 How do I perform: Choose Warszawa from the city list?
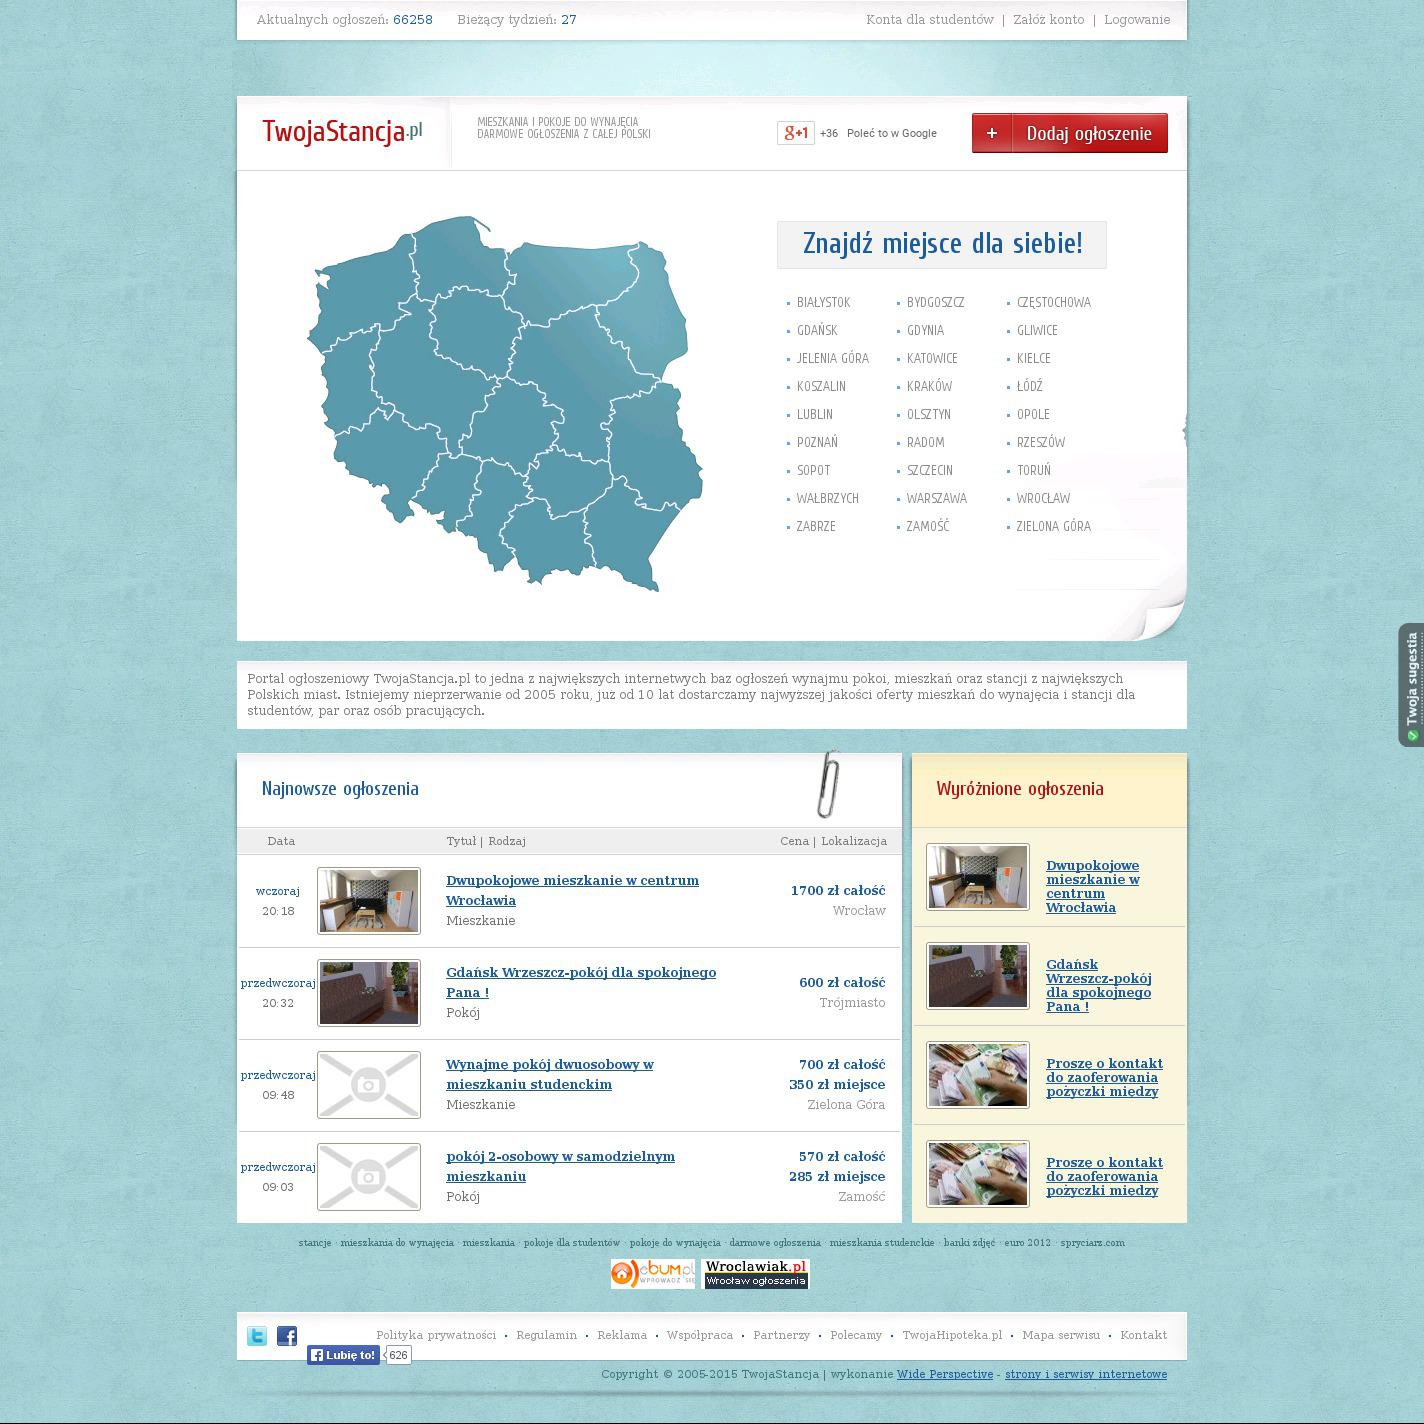(936, 498)
